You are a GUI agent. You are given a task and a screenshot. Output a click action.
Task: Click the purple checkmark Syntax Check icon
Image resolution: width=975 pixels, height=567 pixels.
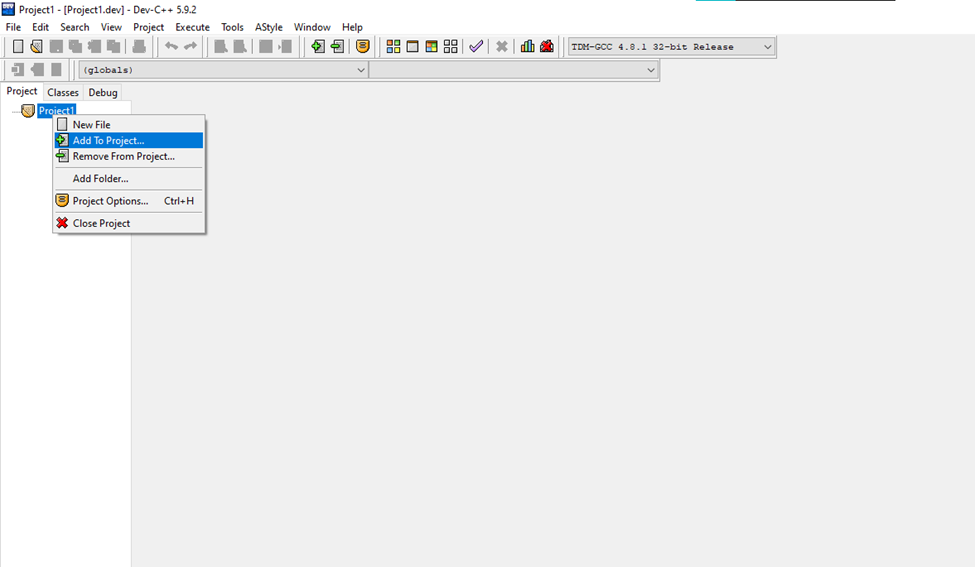coord(476,47)
